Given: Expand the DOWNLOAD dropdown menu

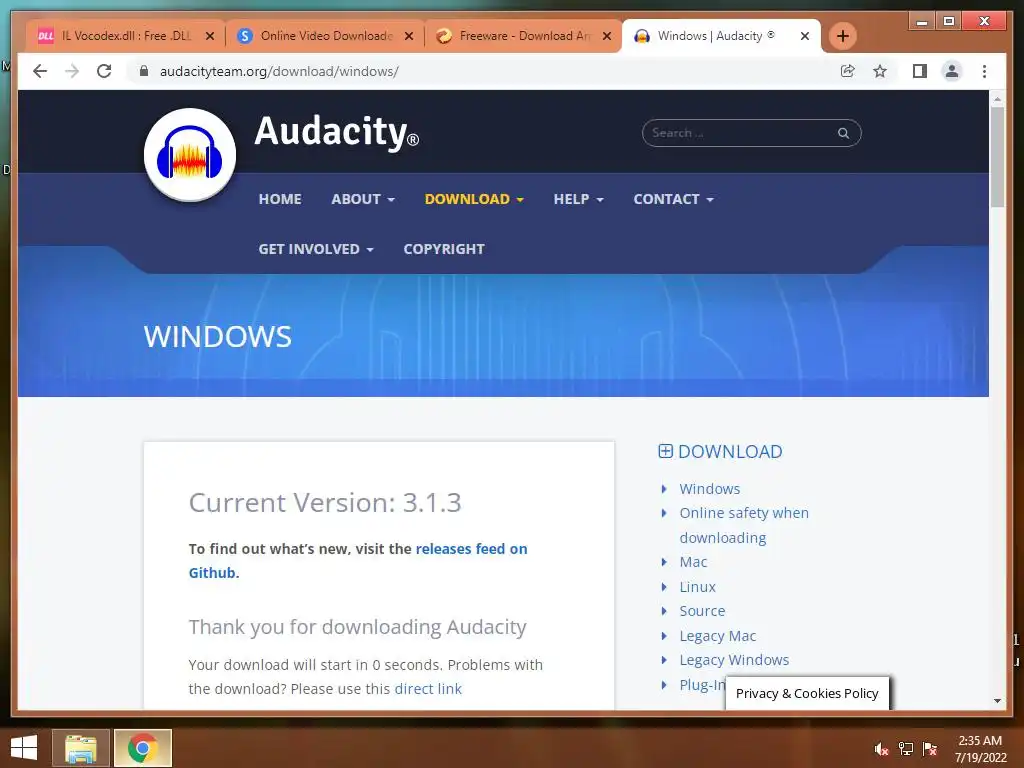Looking at the screenshot, I should click(x=474, y=199).
